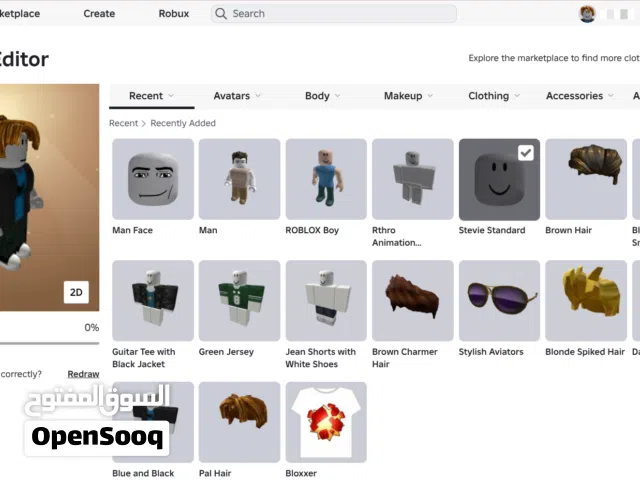Click the Redraw link
The height and width of the screenshot is (480, 640).
point(83,374)
